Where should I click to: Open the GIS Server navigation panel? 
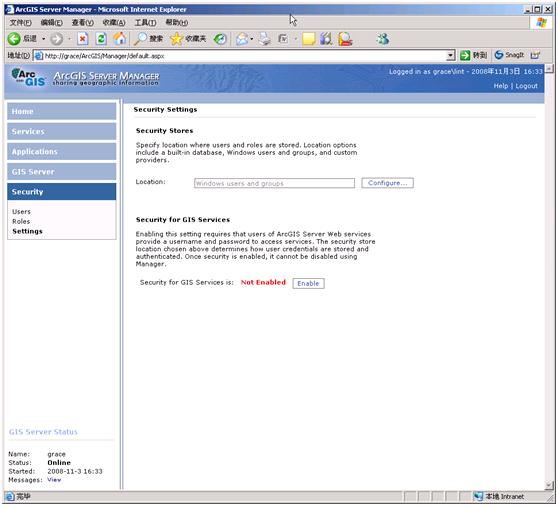[x=62, y=172]
